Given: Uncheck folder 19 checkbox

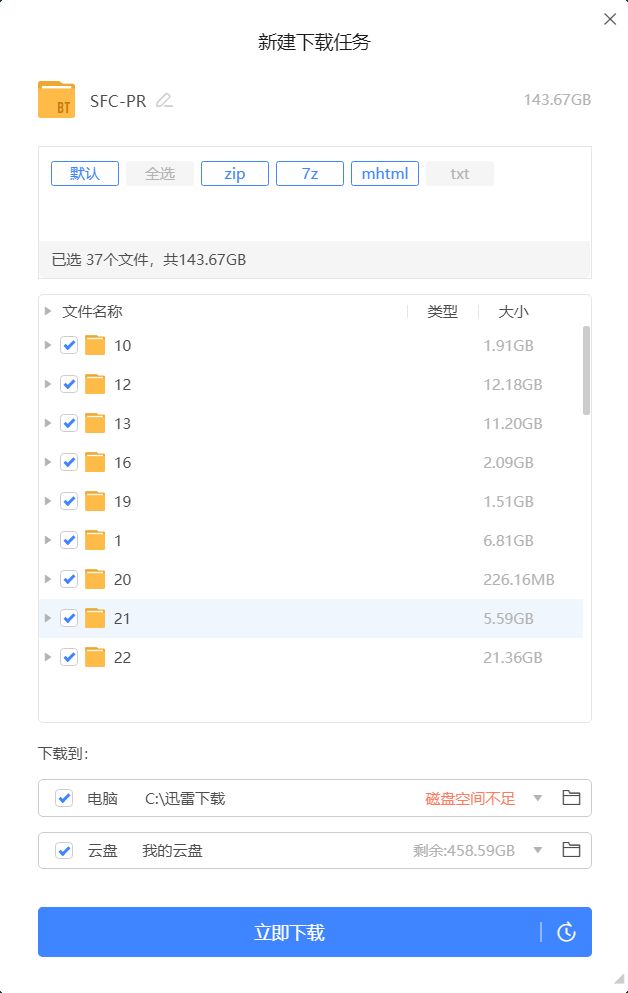Looking at the screenshot, I should click(x=69, y=501).
